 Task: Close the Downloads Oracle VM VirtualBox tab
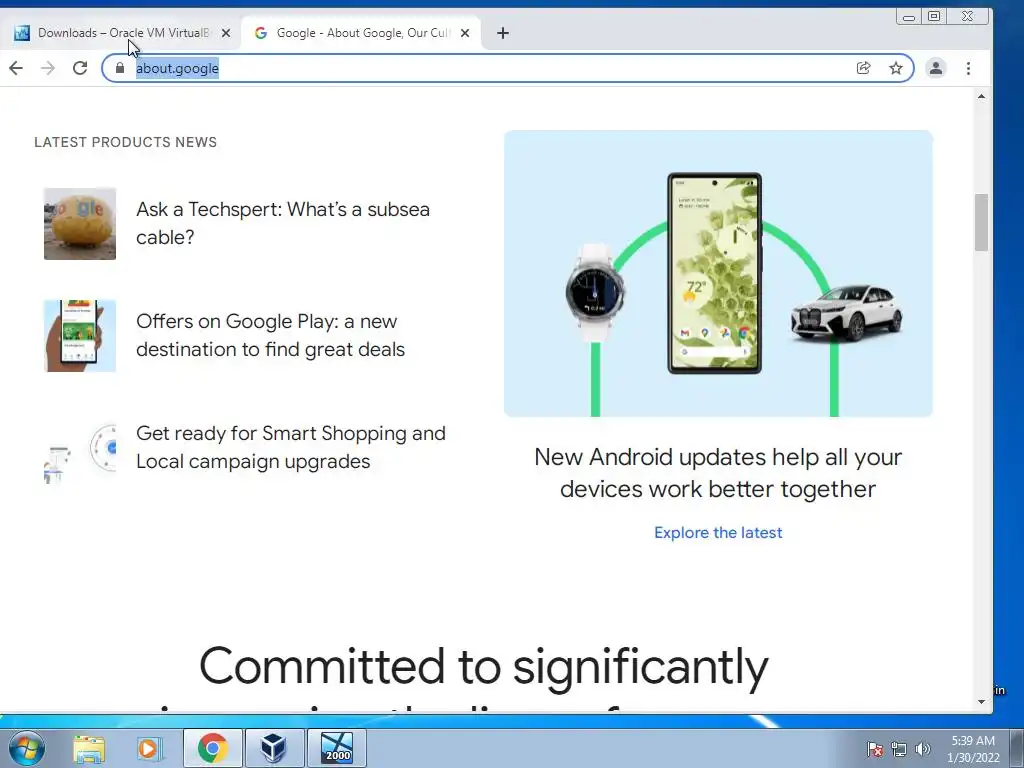click(x=226, y=33)
